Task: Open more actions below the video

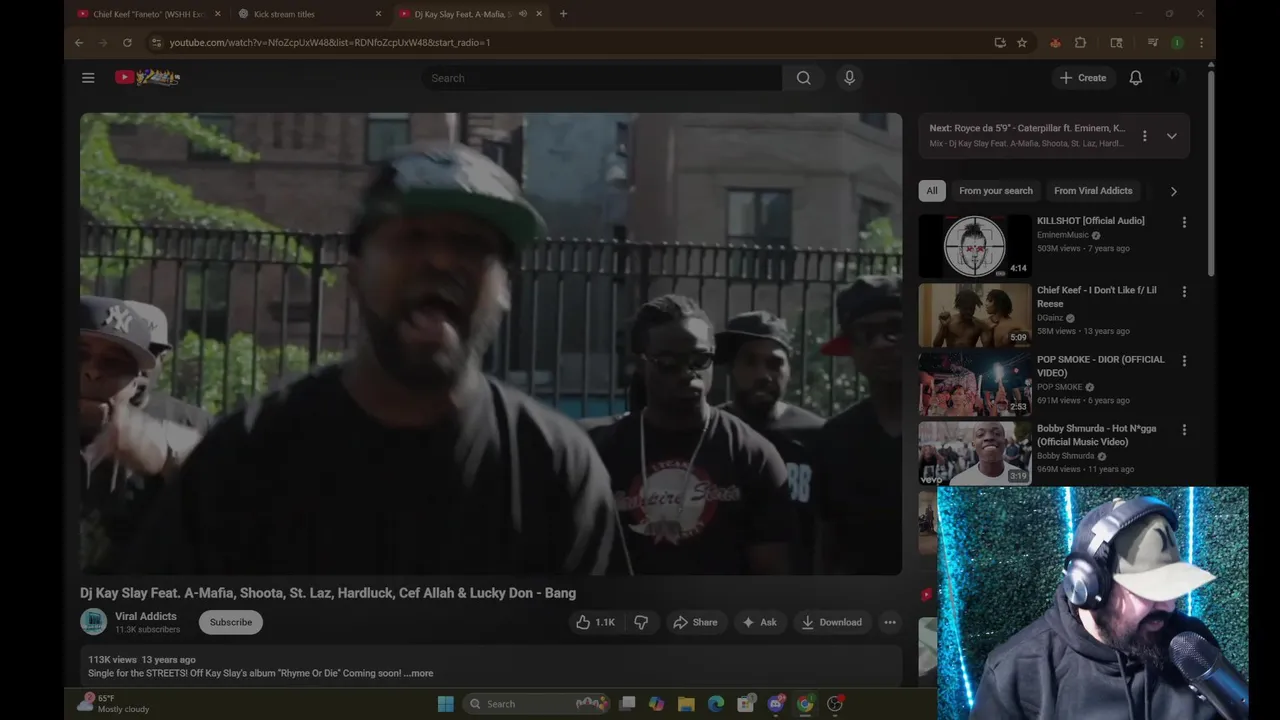Action: point(890,622)
